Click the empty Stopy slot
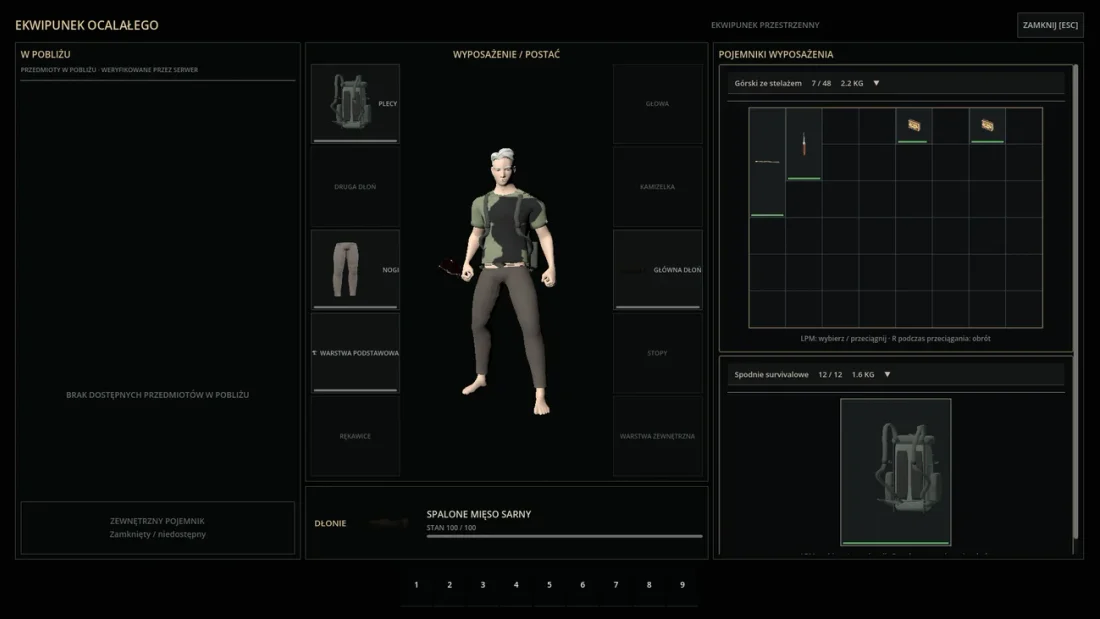The image size is (1100, 619). (x=657, y=353)
